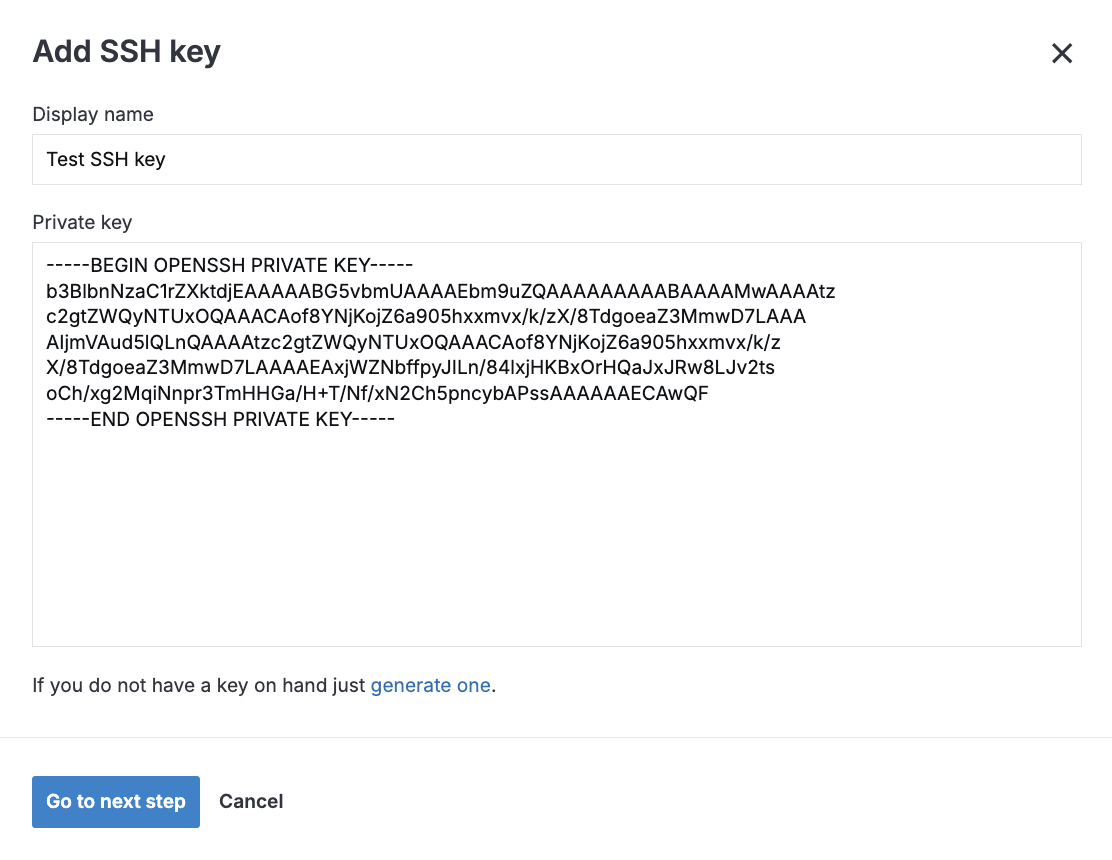Close the Add SSH key dialog
This screenshot has width=1112, height=860.
[x=1061, y=53]
